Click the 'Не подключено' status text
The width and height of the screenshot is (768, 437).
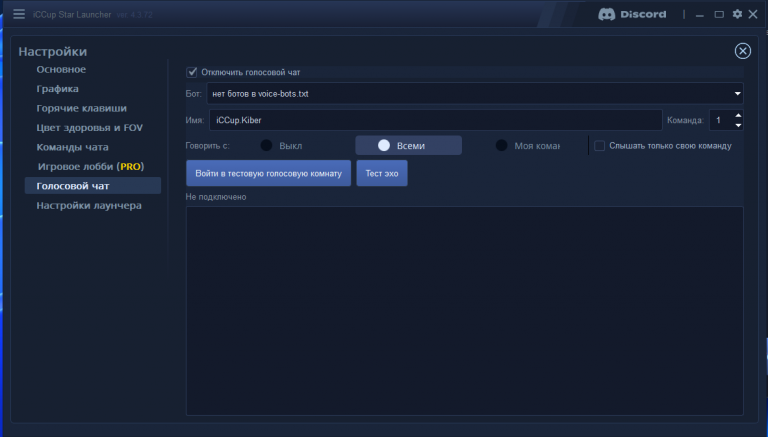[x=216, y=197]
